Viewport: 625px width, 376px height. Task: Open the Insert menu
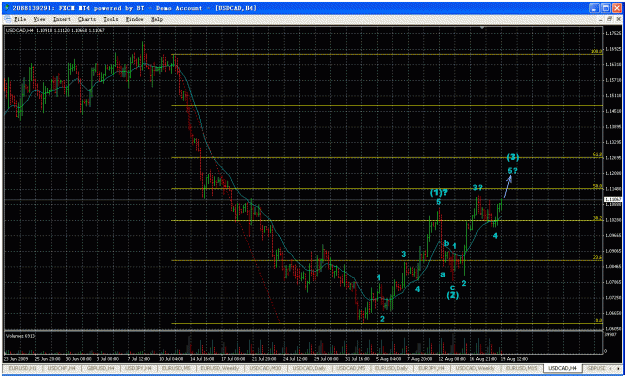click(62, 19)
